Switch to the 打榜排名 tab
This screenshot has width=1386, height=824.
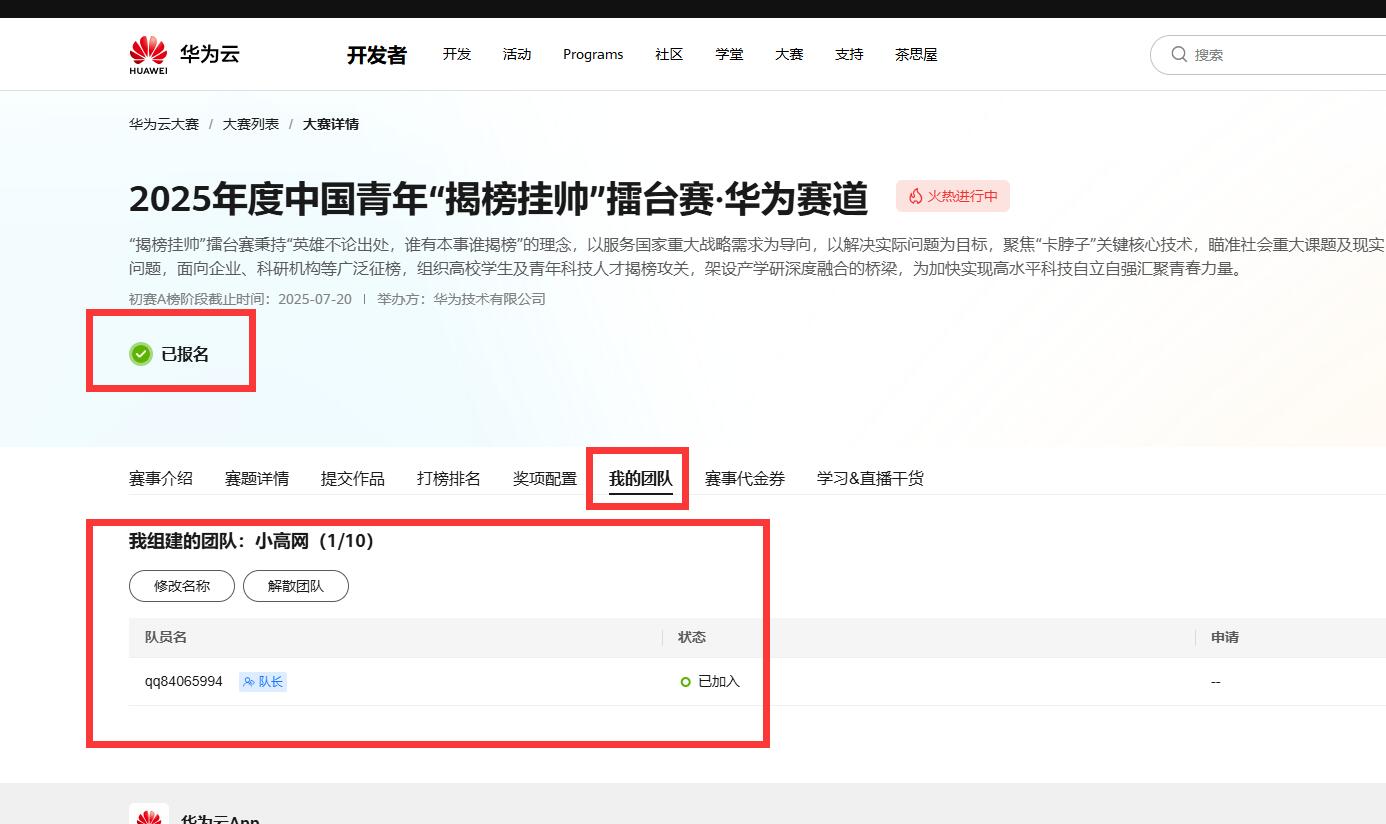click(x=449, y=478)
